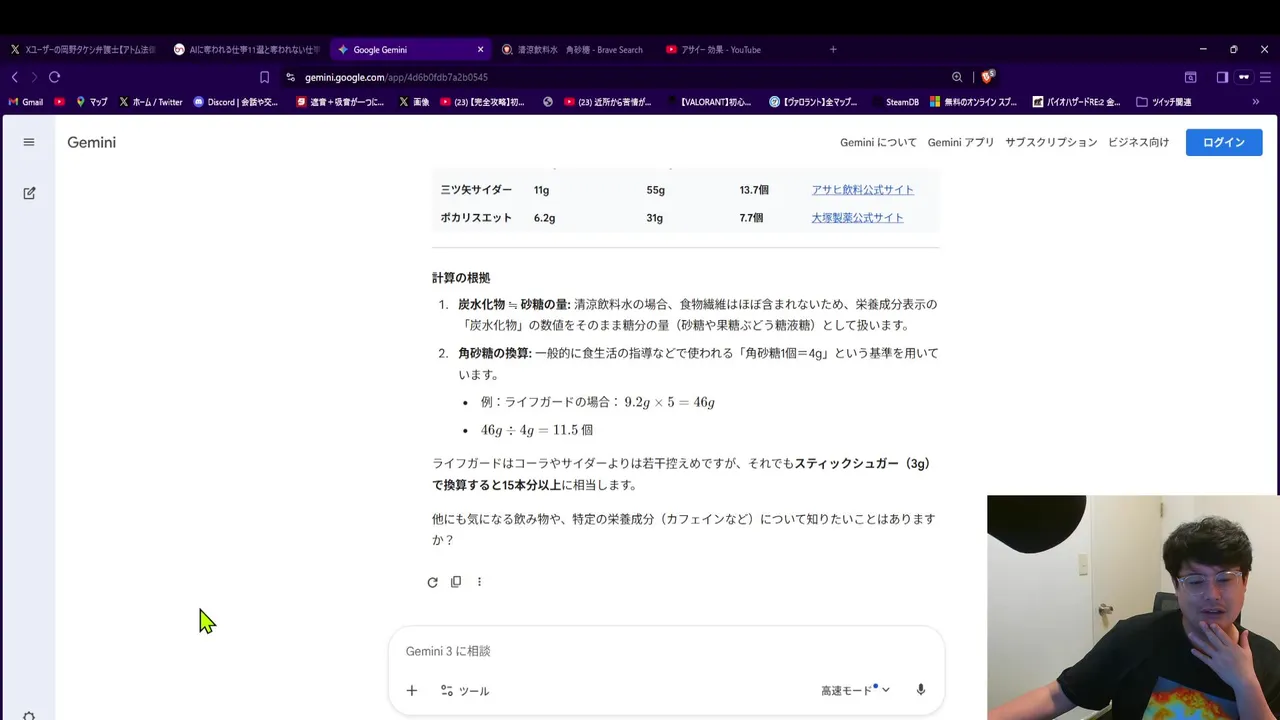Click the Gemini logo text

coord(92,142)
